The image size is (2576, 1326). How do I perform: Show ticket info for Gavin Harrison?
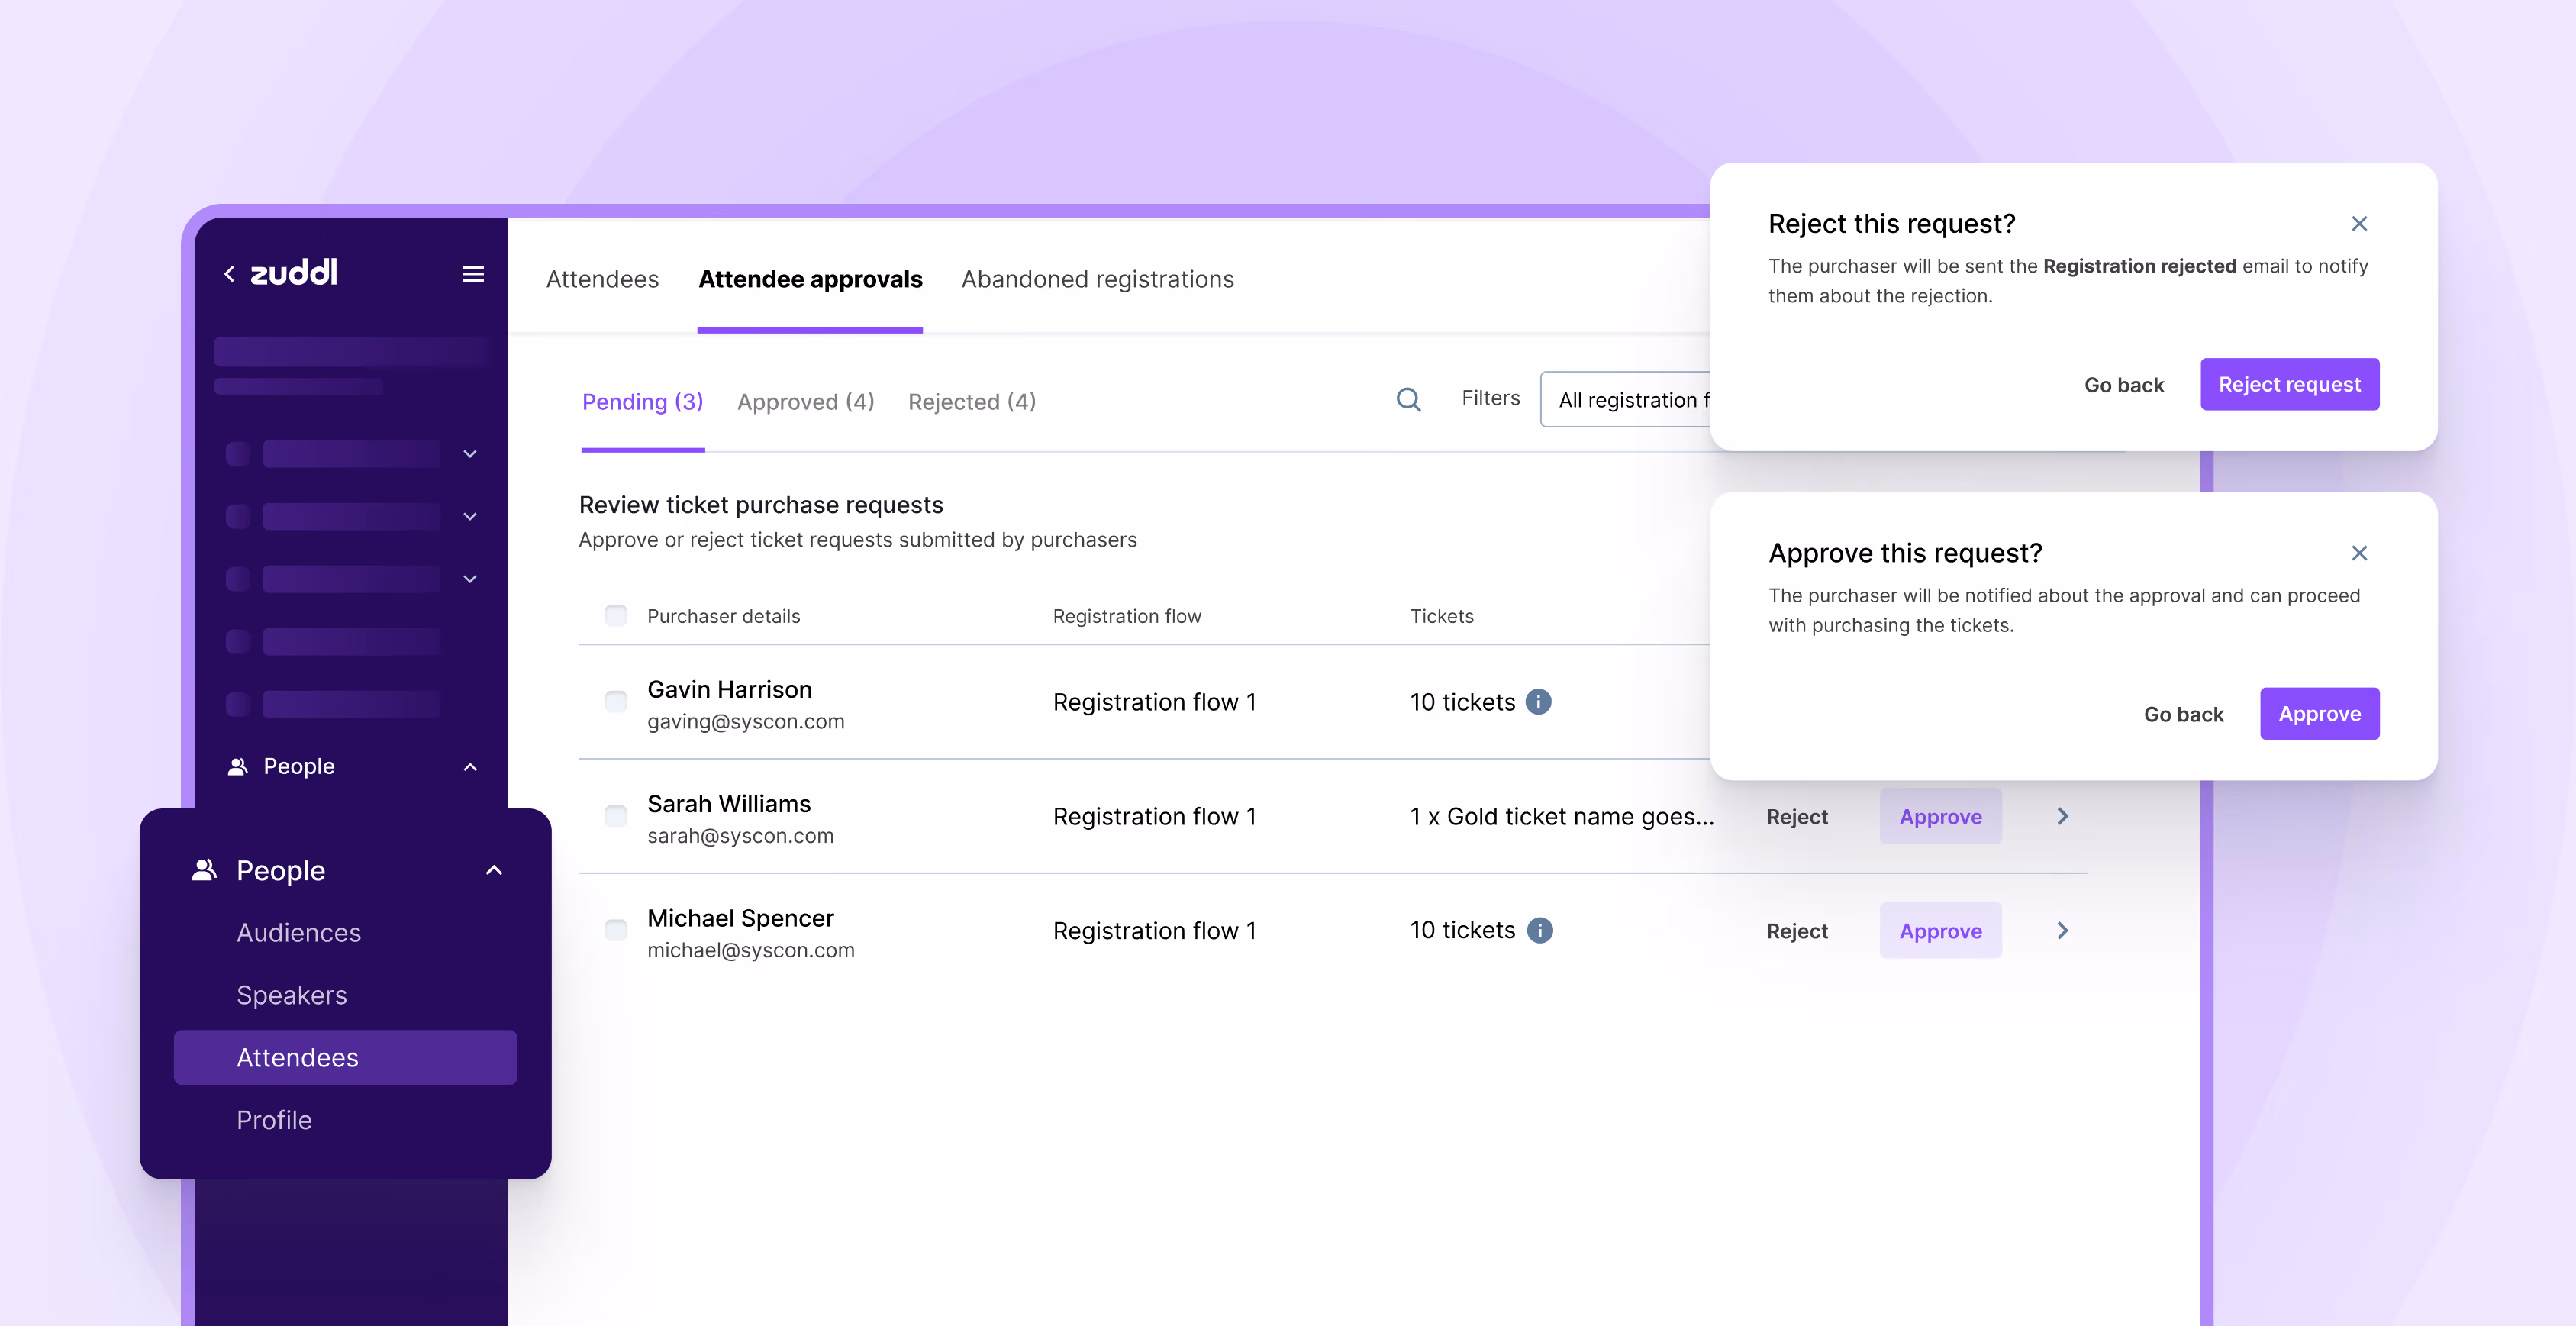tap(1538, 702)
